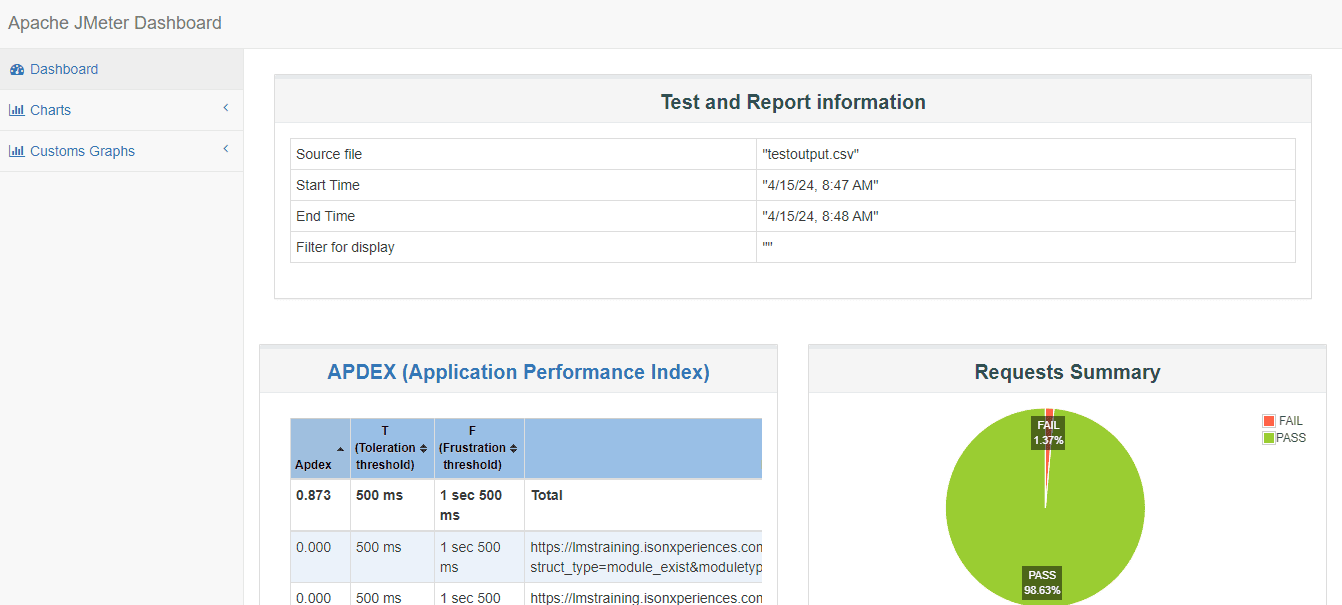Click the bar chart icon beside Customs Graphs

17,152
